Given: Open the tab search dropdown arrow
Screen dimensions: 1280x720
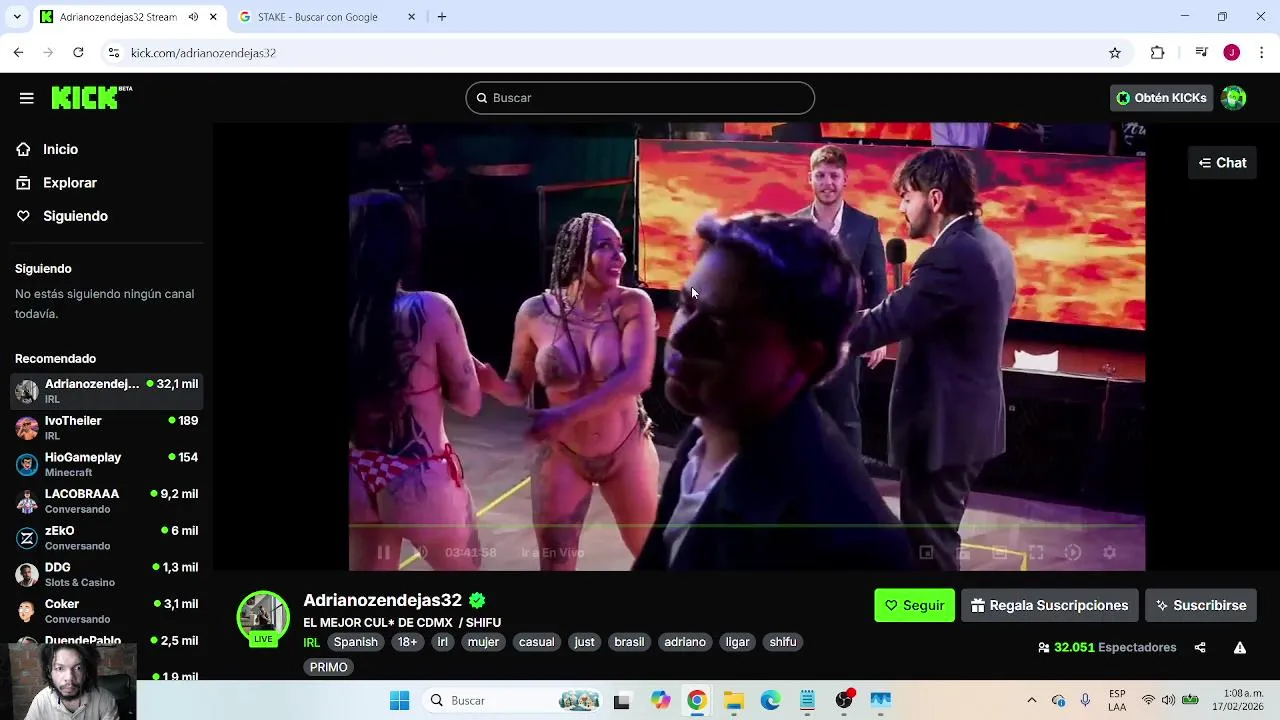Looking at the screenshot, I should pos(17,17).
